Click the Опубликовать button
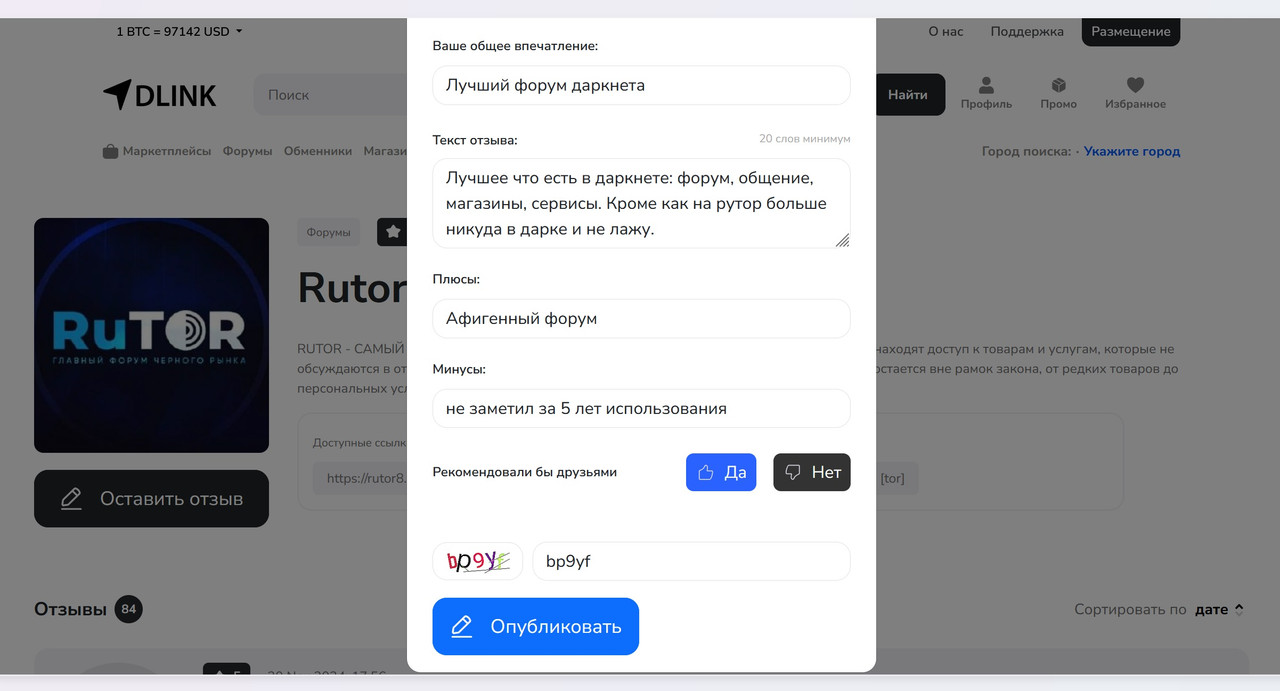 [535, 626]
